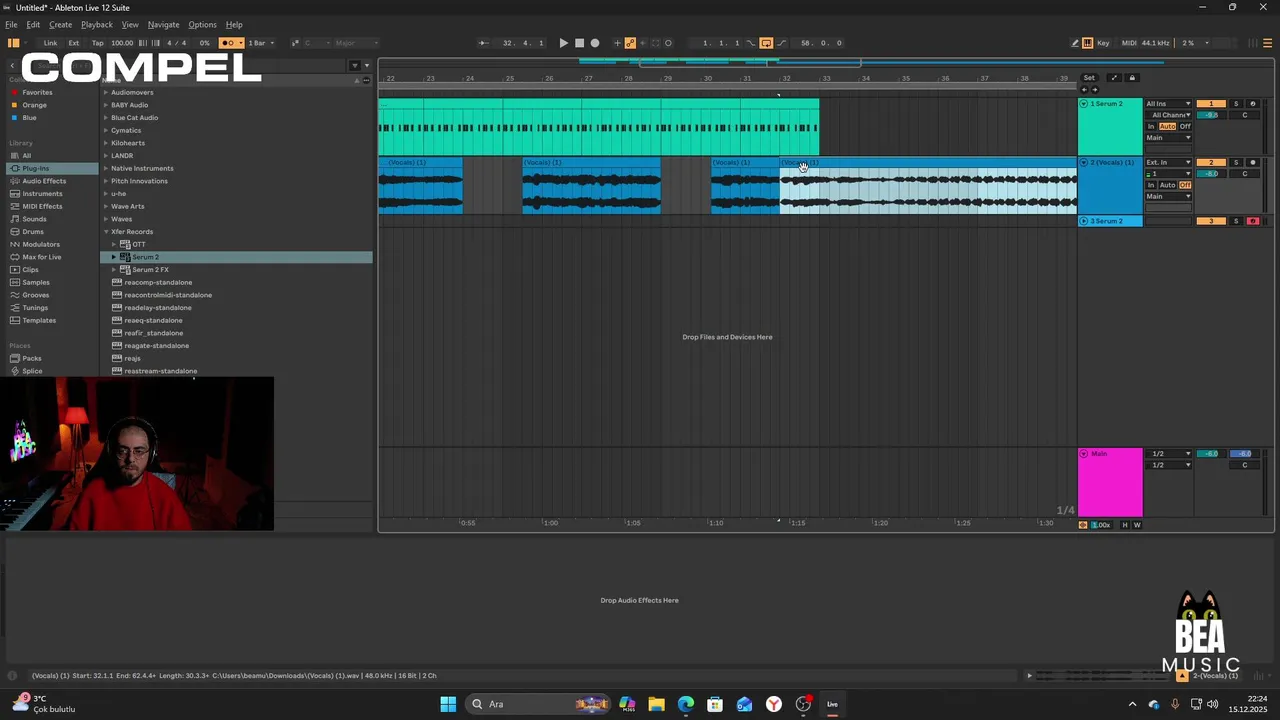
Task: Toggle the Arrangement Loop switch
Action: [x=766, y=43]
